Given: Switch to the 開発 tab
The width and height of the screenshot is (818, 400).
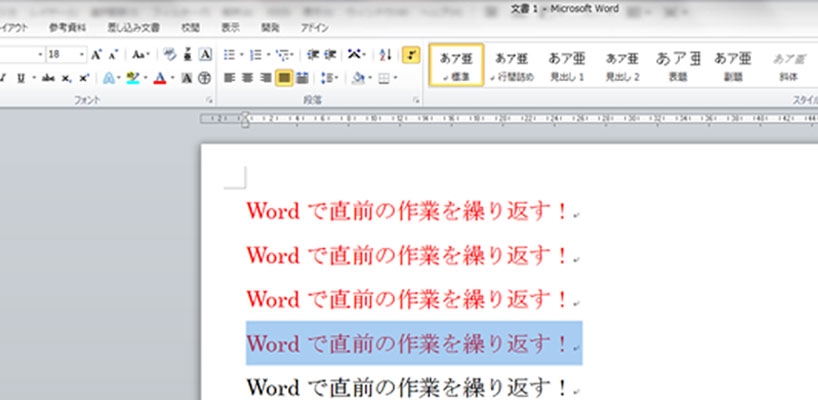Looking at the screenshot, I should [270, 28].
